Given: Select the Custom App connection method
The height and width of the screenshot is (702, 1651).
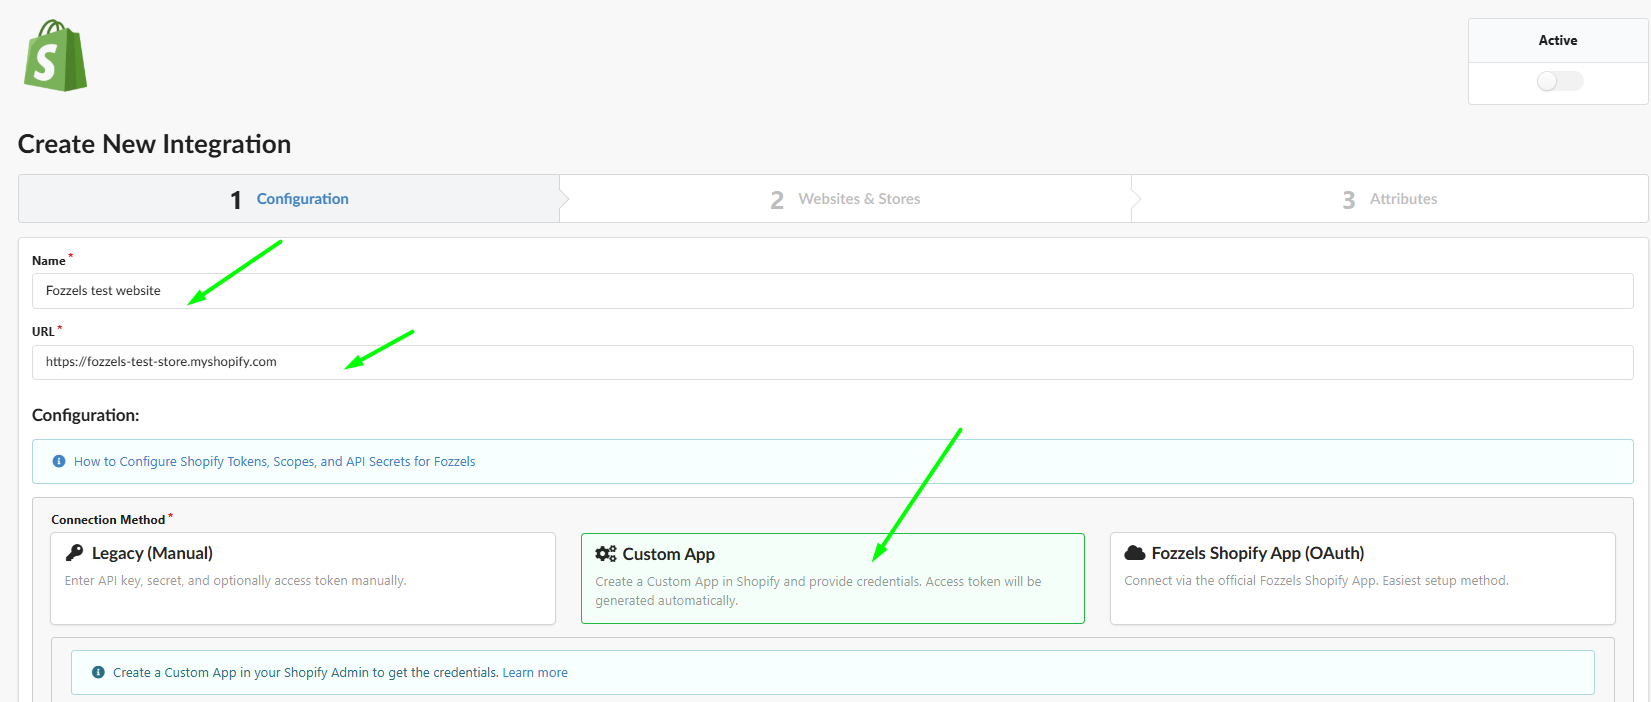Looking at the screenshot, I should click(x=833, y=578).
